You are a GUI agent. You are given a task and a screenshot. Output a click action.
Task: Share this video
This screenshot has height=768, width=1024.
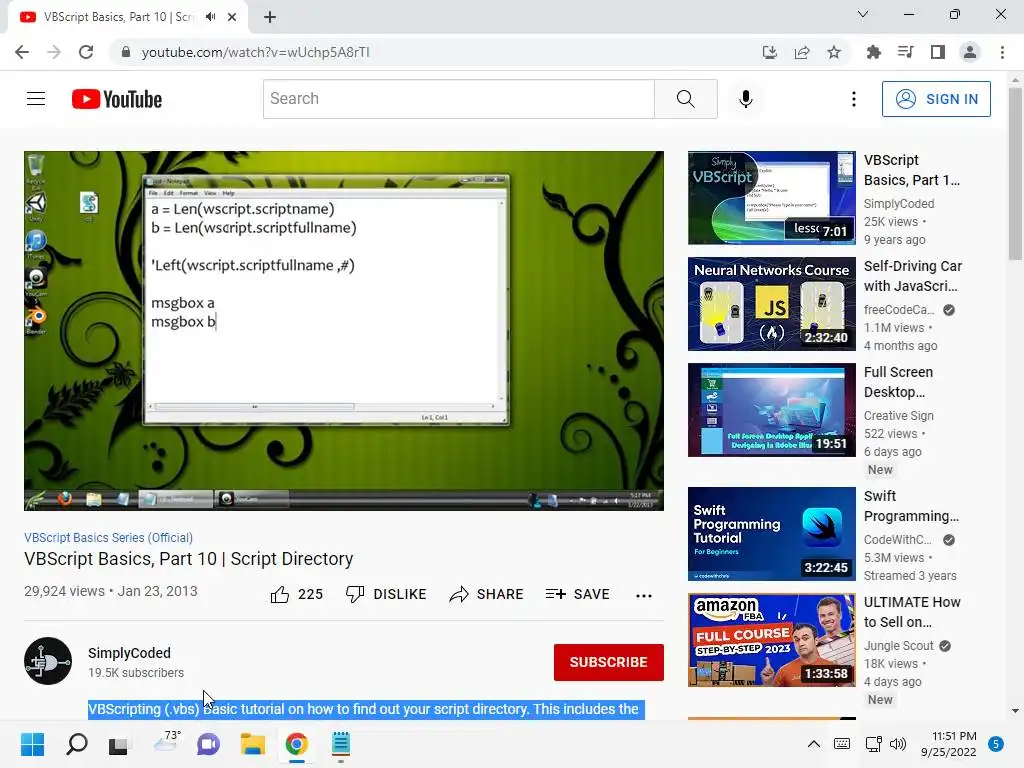(487, 594)
